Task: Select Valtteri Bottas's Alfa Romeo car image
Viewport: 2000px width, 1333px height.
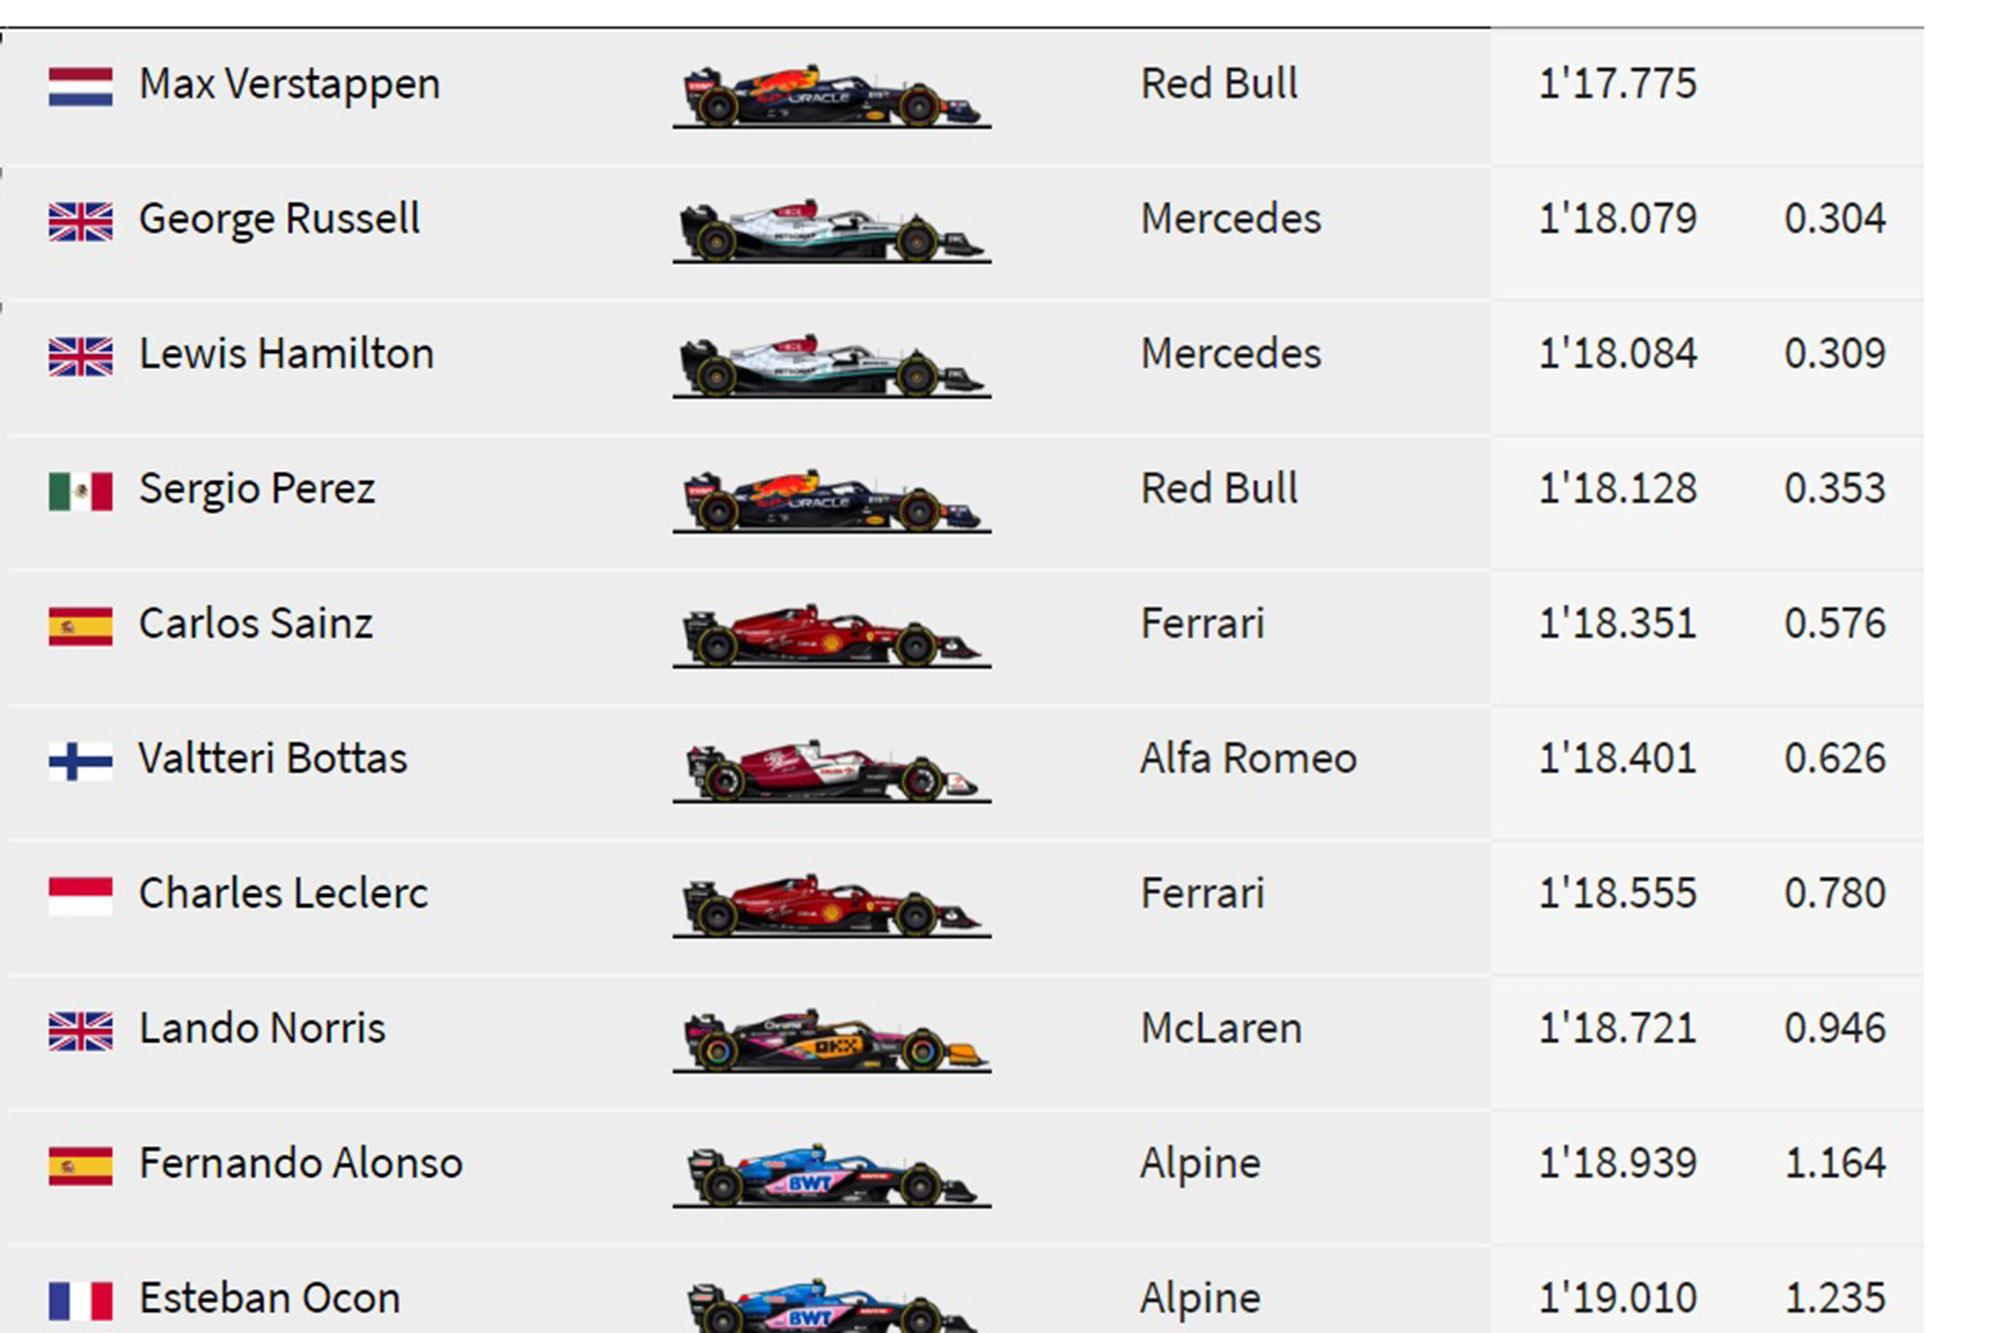Action: tap(832, 771)
